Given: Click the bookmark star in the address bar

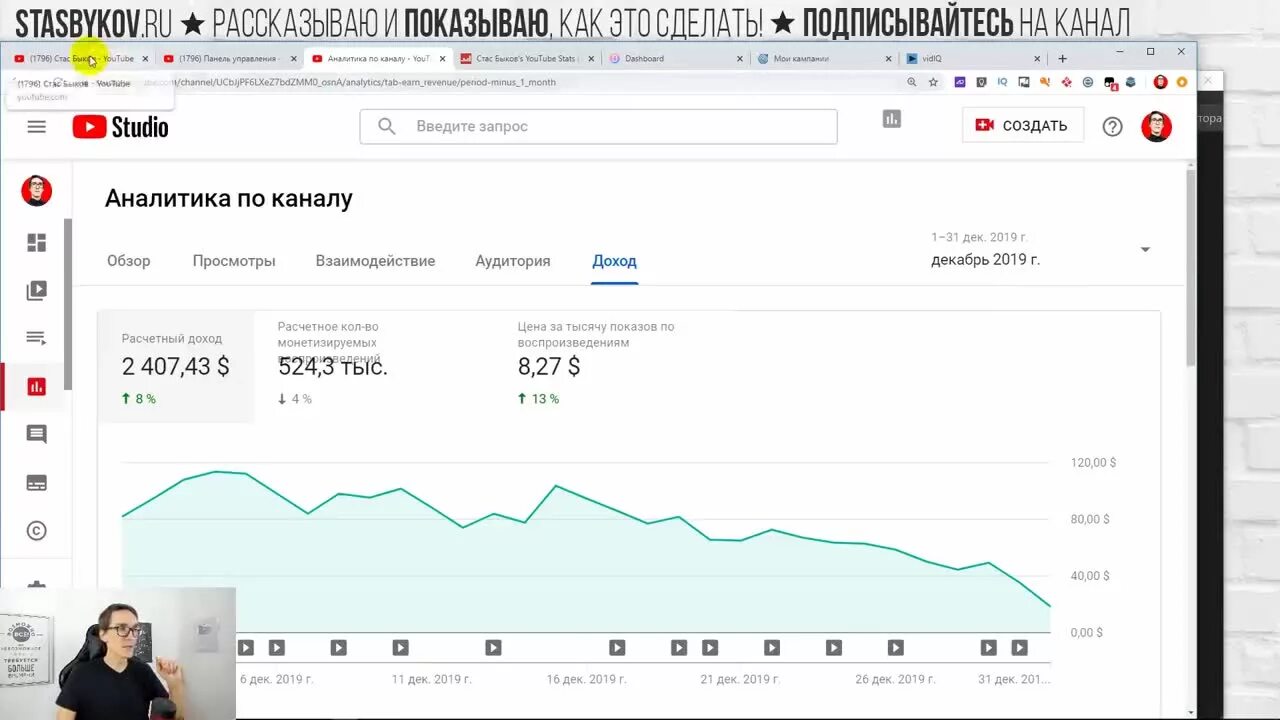Looking at the screenshot, I should point(933,82).
